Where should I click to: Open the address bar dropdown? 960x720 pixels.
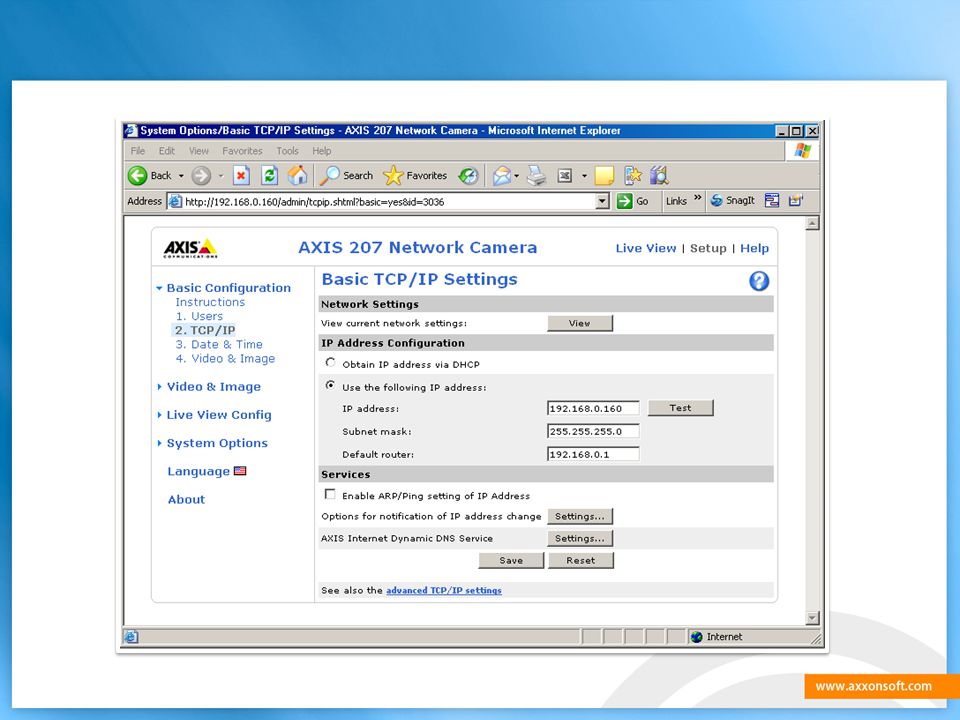click(x=603, y=201)
